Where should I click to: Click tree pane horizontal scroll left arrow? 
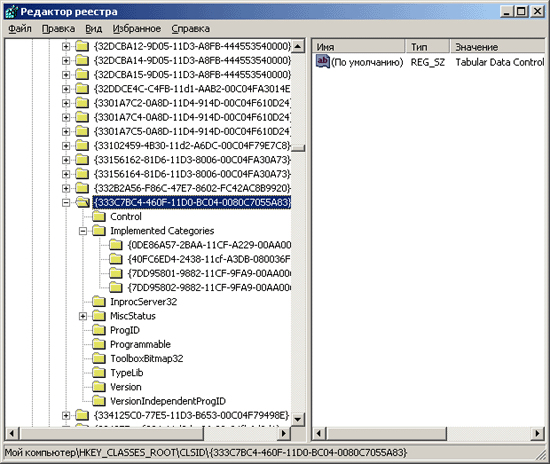(12, 433)
